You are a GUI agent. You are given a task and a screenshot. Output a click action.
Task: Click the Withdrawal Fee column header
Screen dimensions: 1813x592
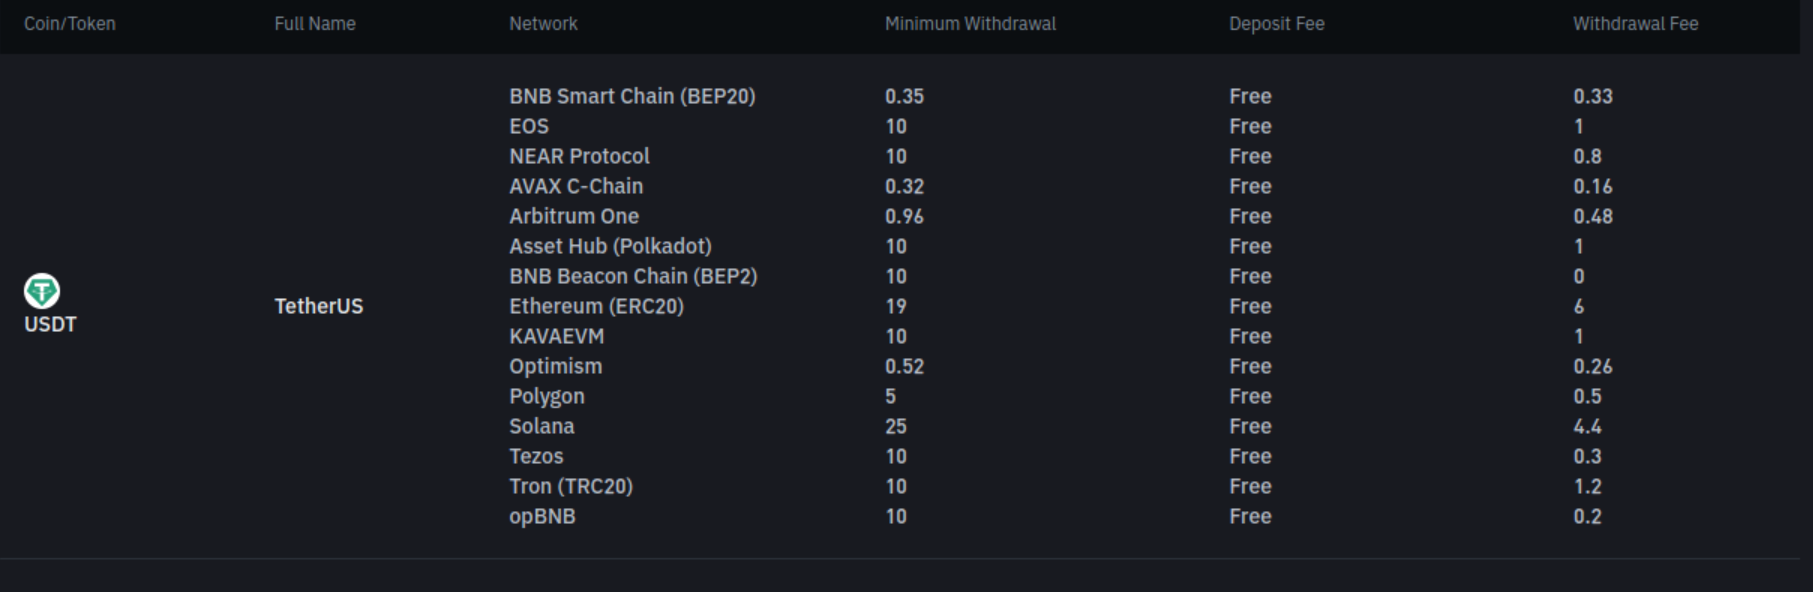pos(1635,23)
